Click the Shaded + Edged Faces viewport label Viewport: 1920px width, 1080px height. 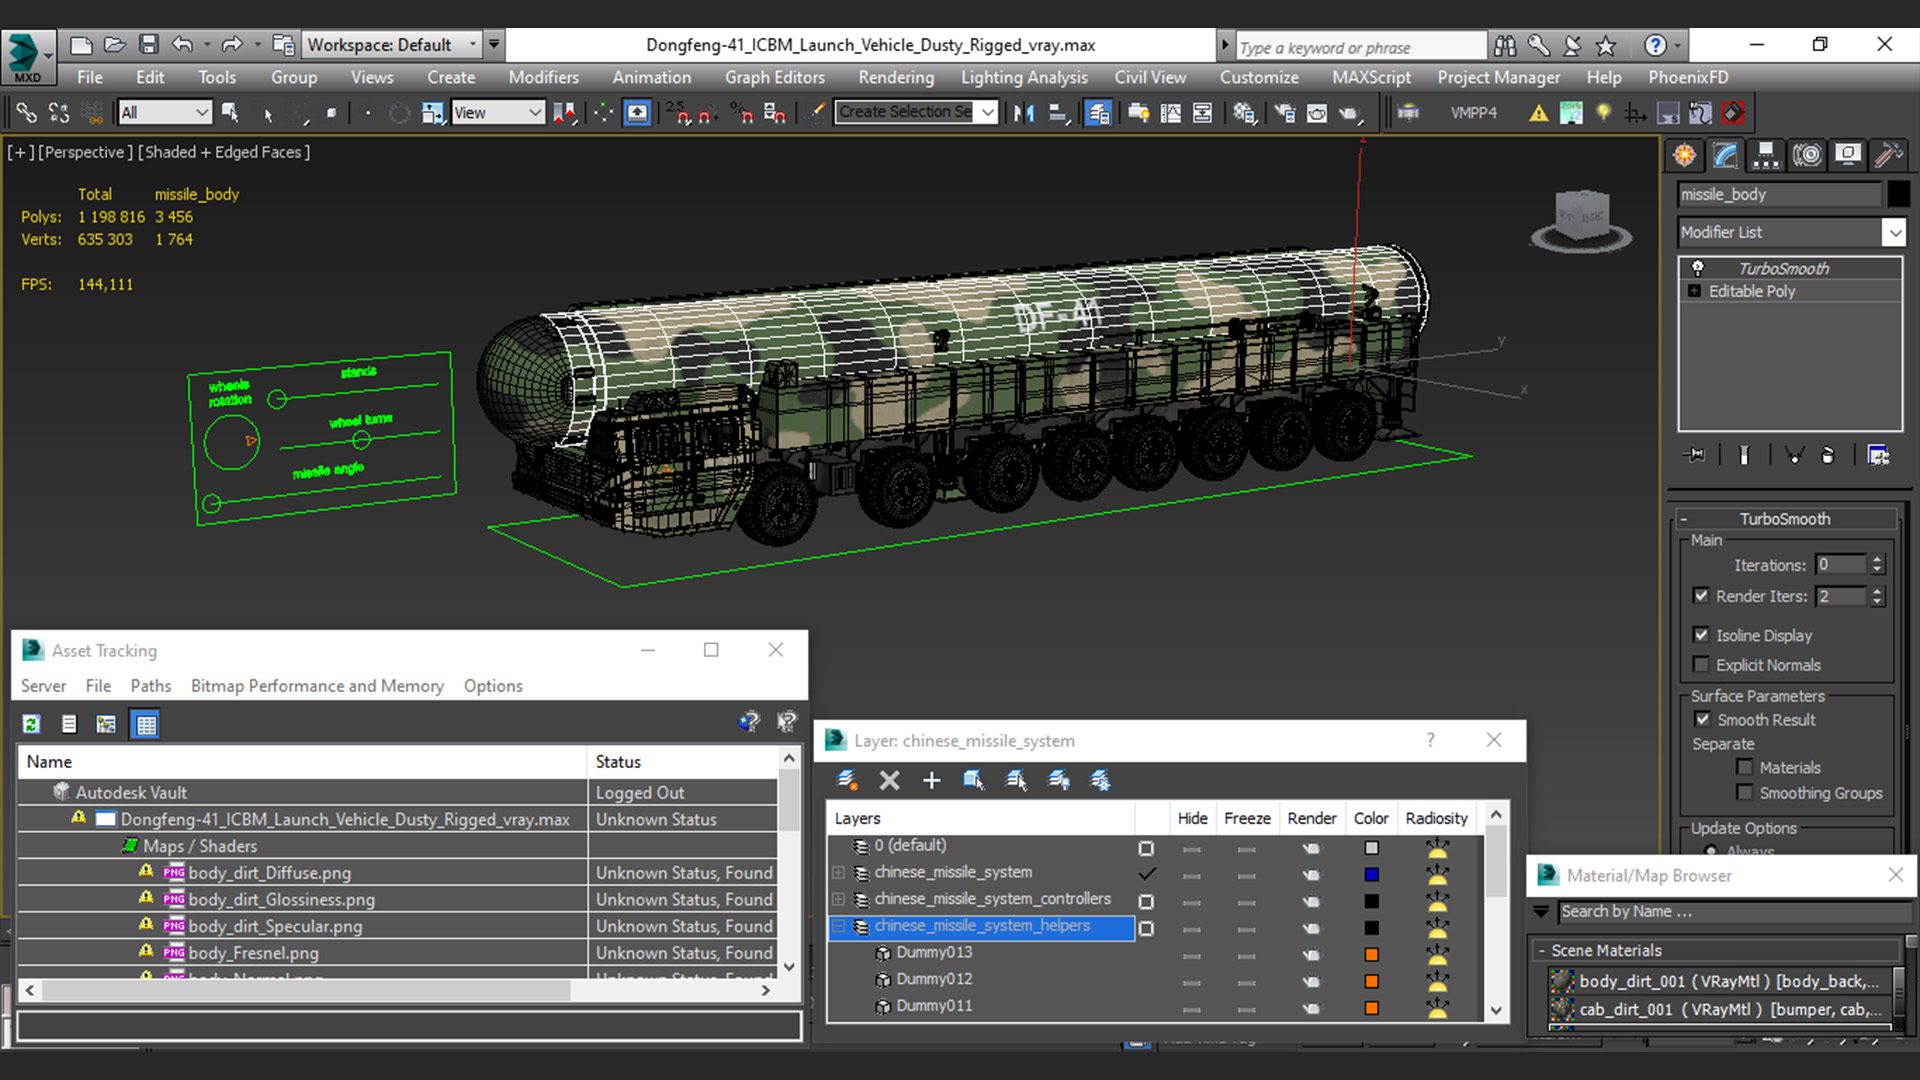pos(223,152)
